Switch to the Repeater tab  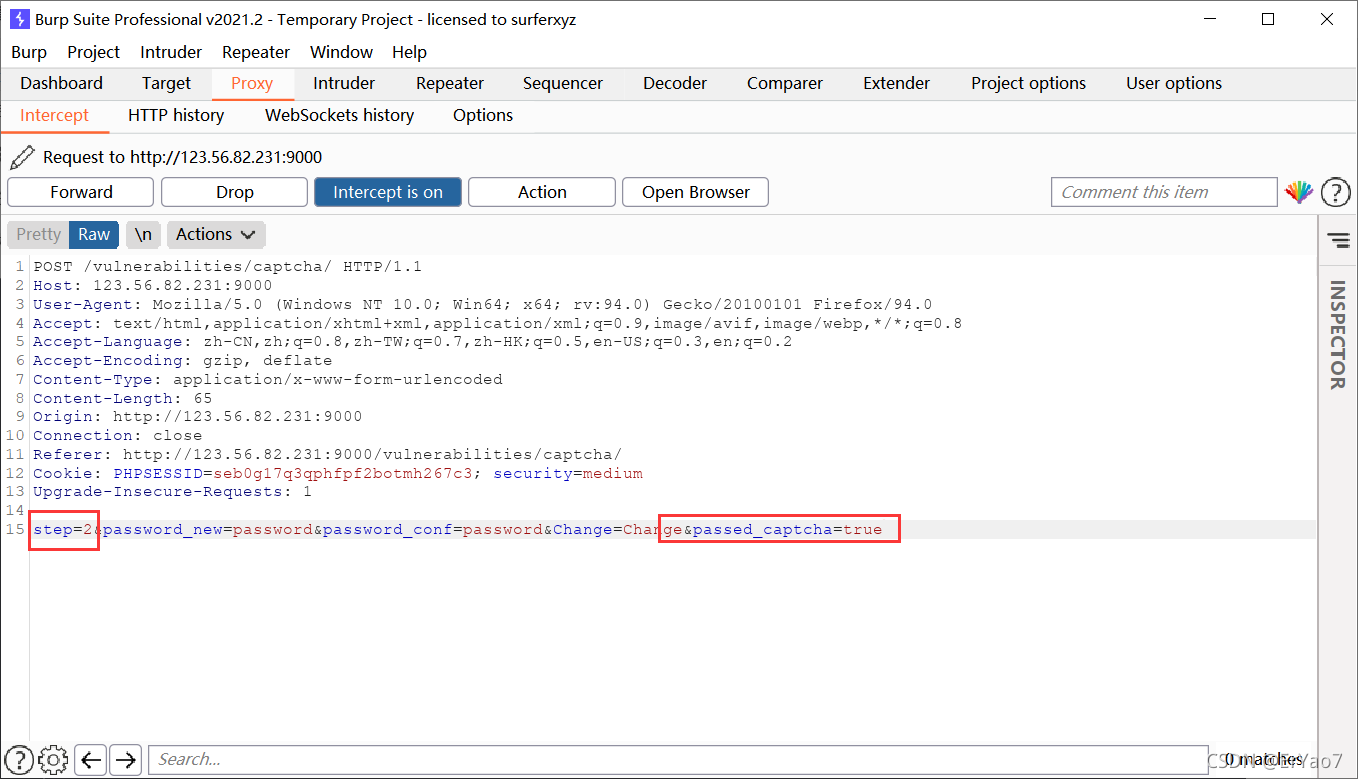(x=450, y=83)
